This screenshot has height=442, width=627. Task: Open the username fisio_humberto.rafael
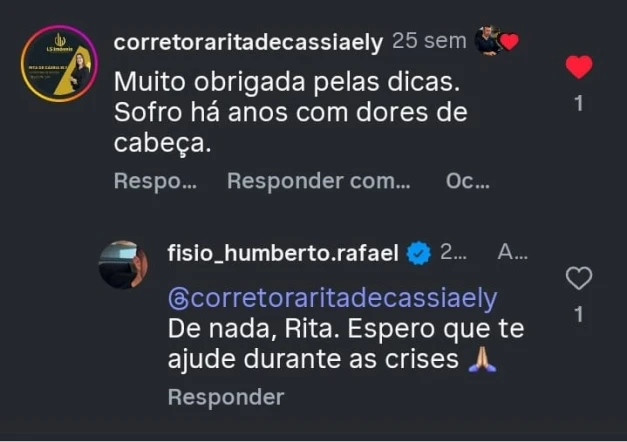pos(285,254)
